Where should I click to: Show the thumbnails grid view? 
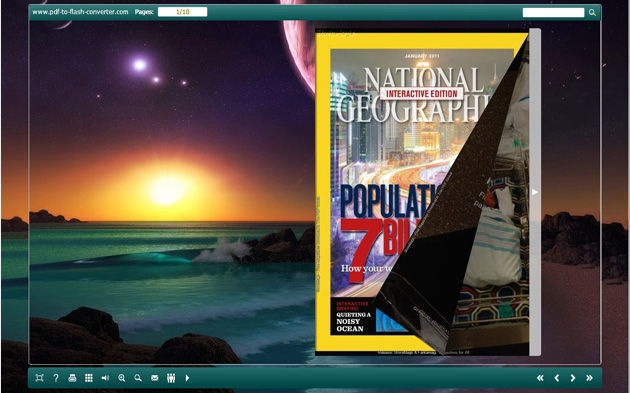89,378
